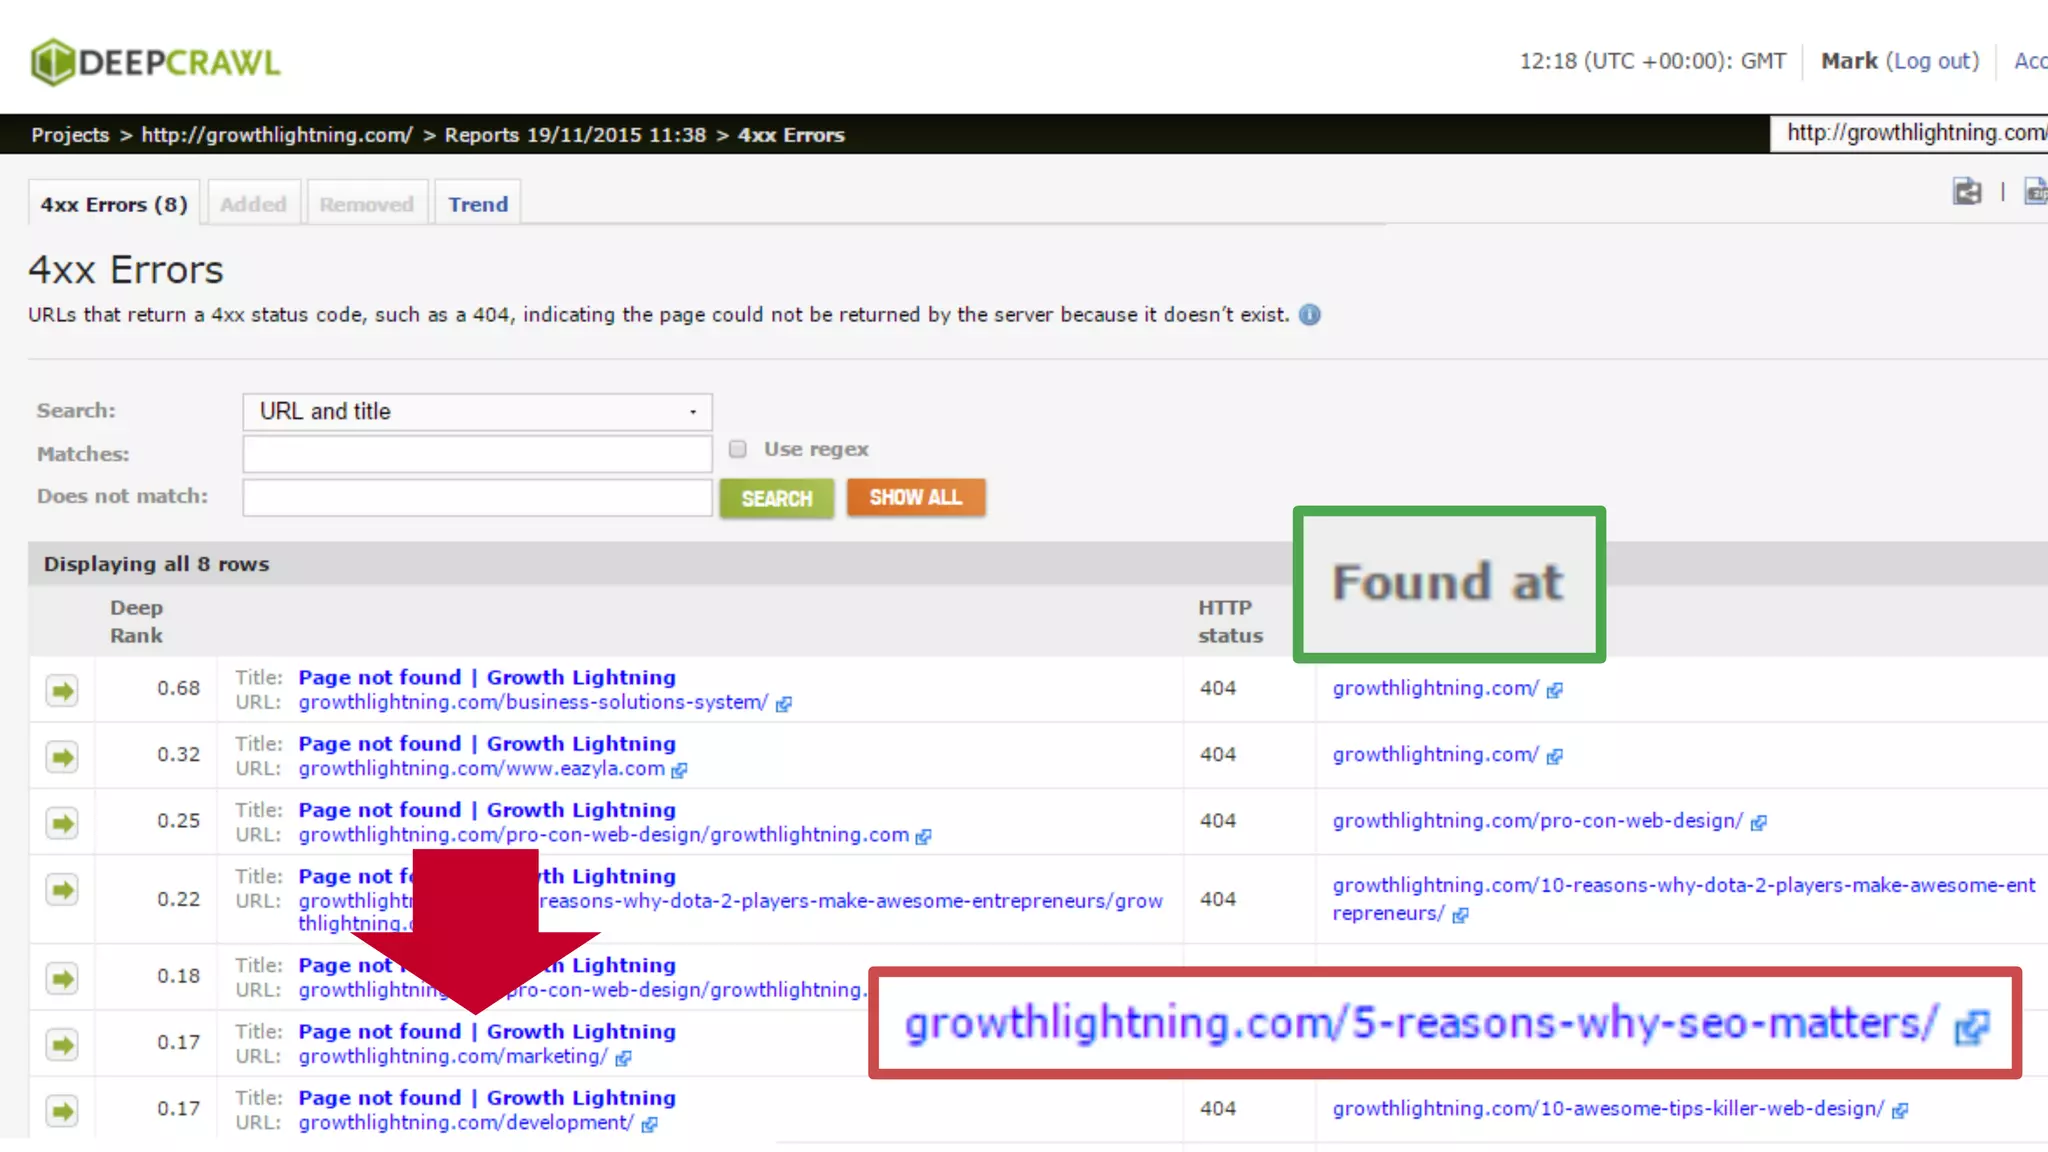Click into the Matches input field
The height and width of the screenshot is (1152, 2048).
tap(477, 454)
